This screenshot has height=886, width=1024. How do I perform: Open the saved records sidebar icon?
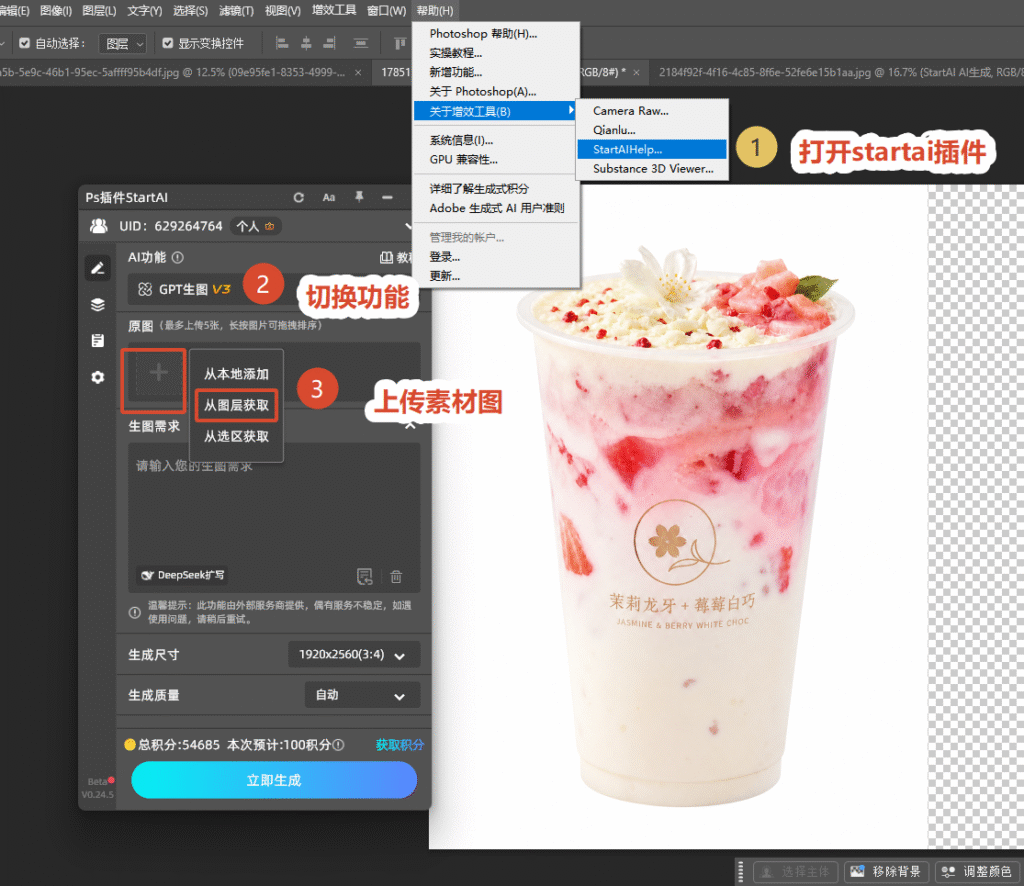click(97, 340)
